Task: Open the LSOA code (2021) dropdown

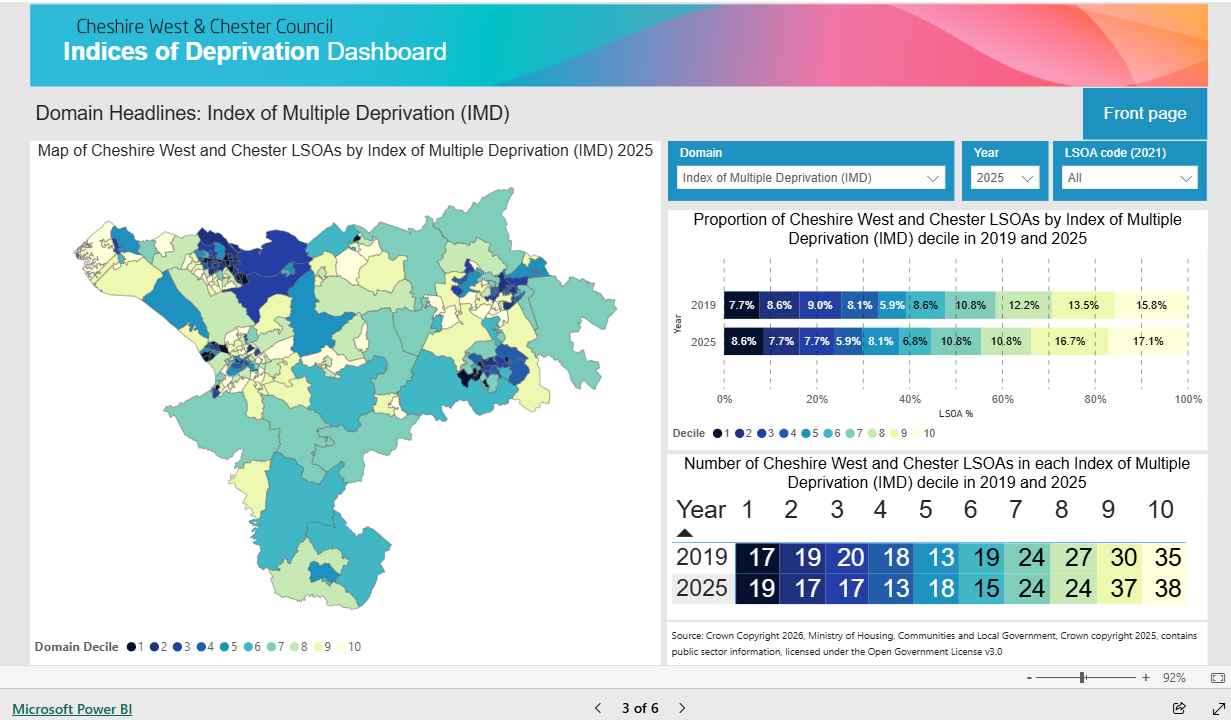Action: pyautogui.click(x=1130, y=178)
